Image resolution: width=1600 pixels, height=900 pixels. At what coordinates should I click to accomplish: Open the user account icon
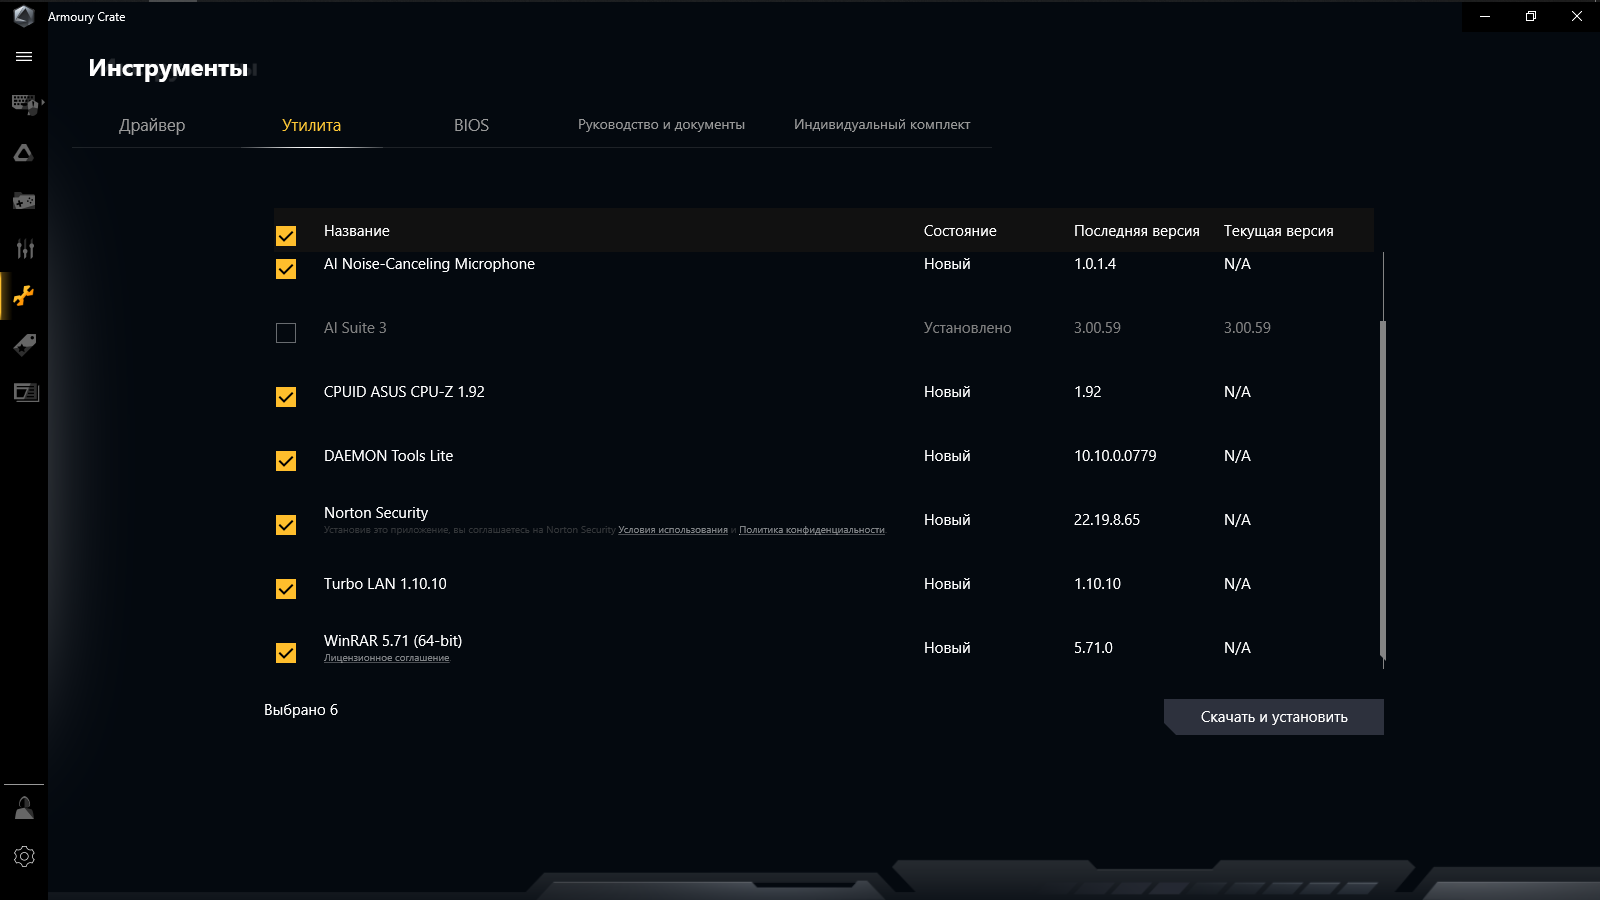click(24, 808)
